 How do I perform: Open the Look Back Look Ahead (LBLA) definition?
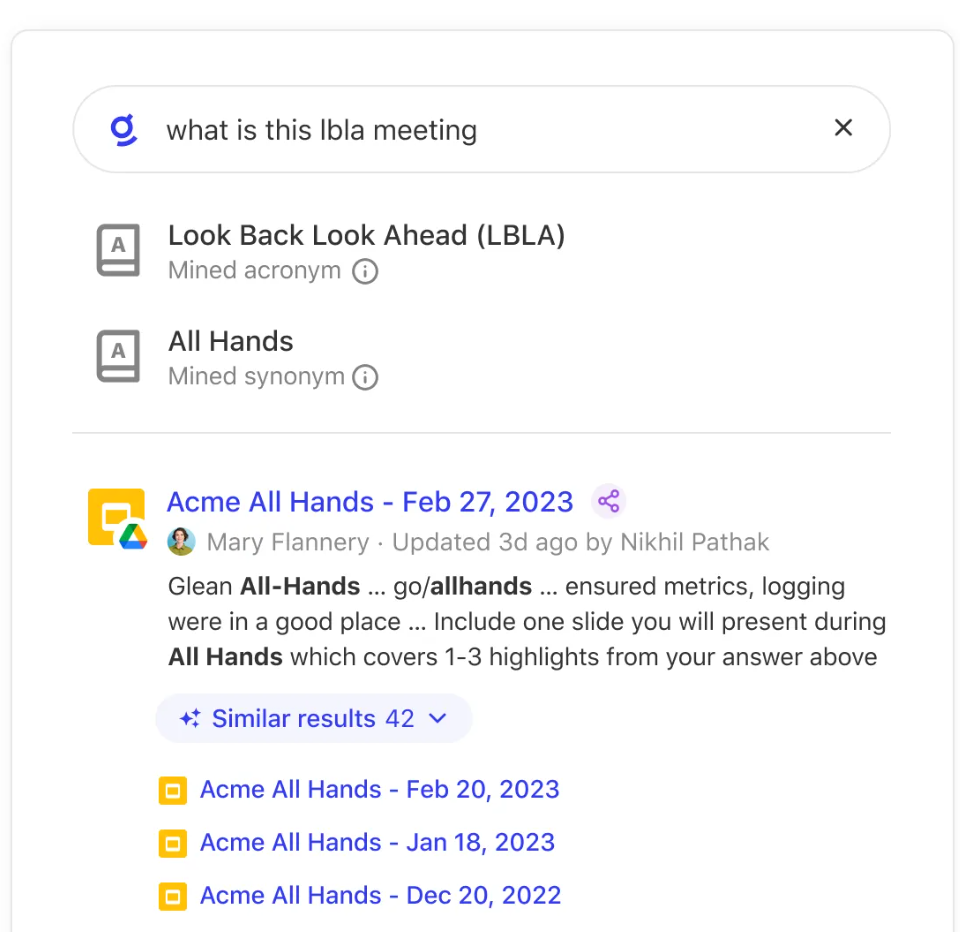click(366, 236)
